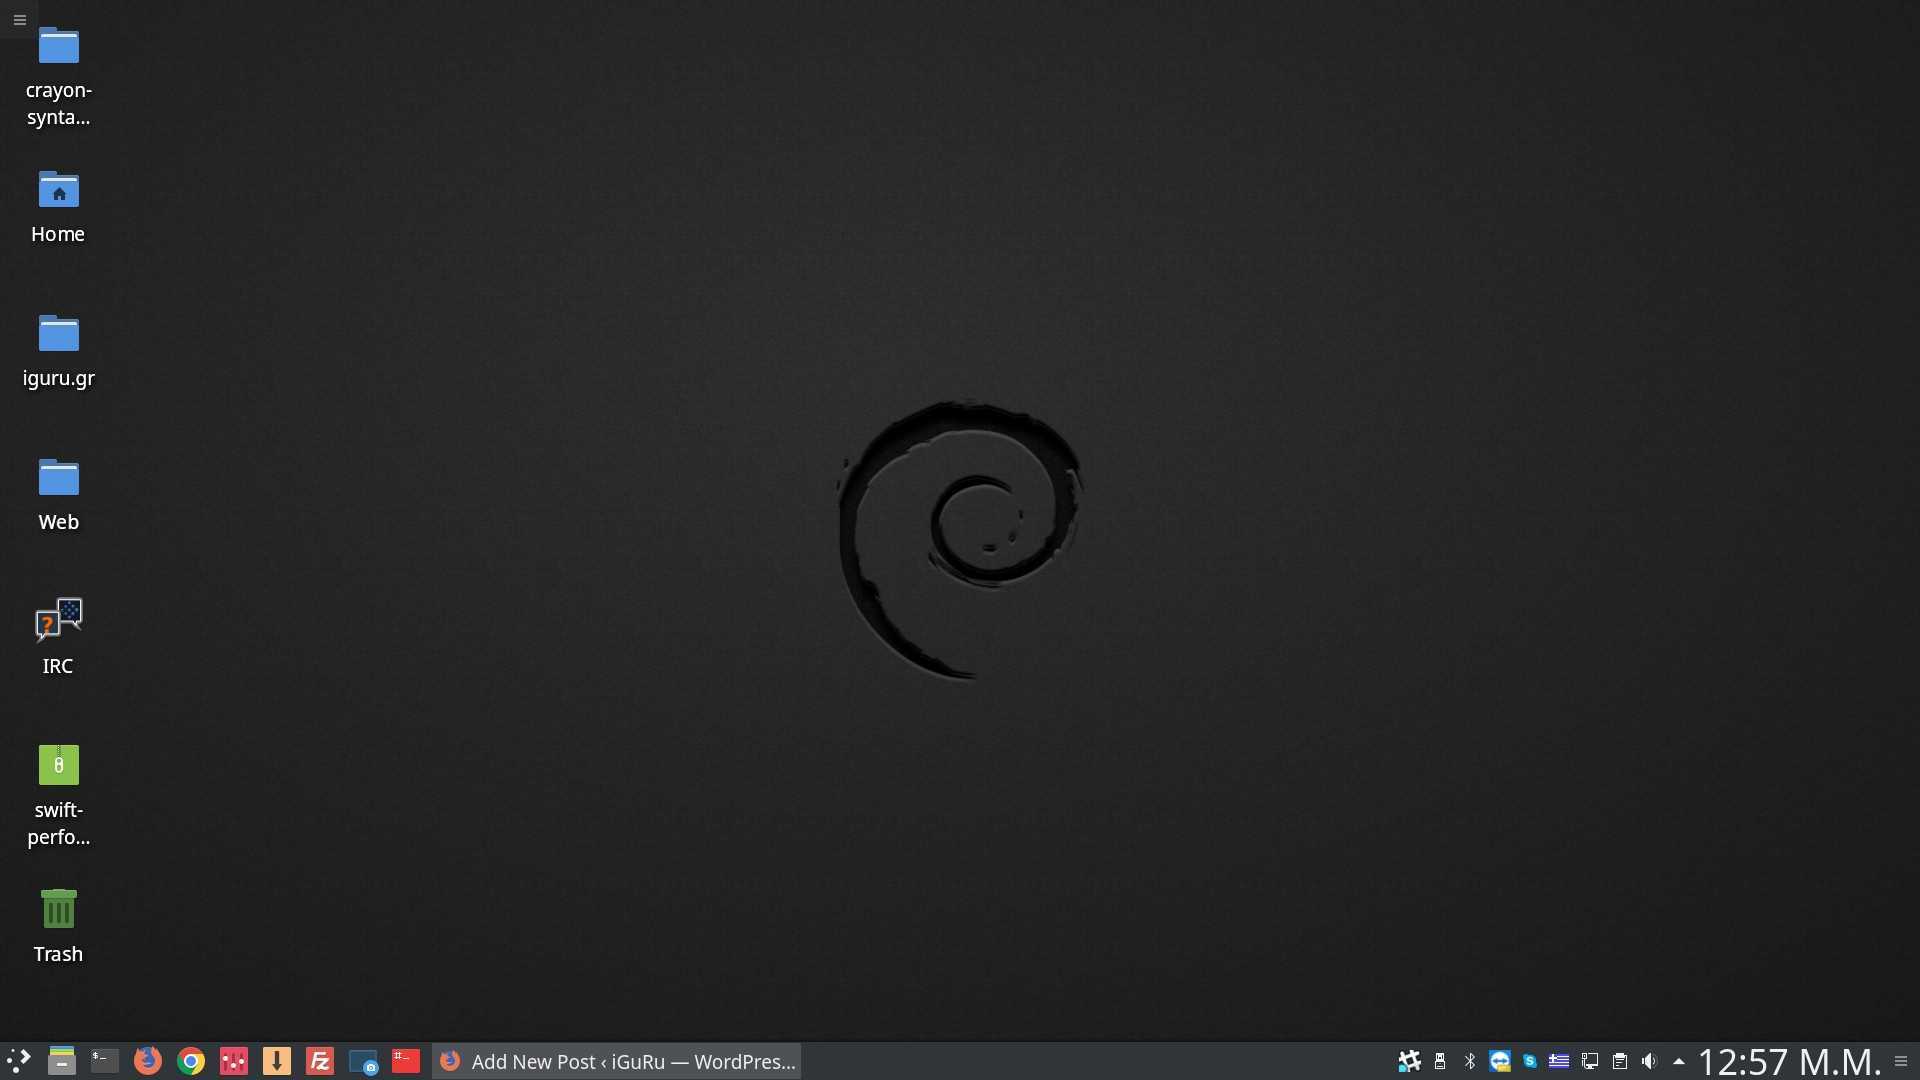Select the Home folder icon
Viewport: 1920px width, 1080px height.
tap(59, 207)
